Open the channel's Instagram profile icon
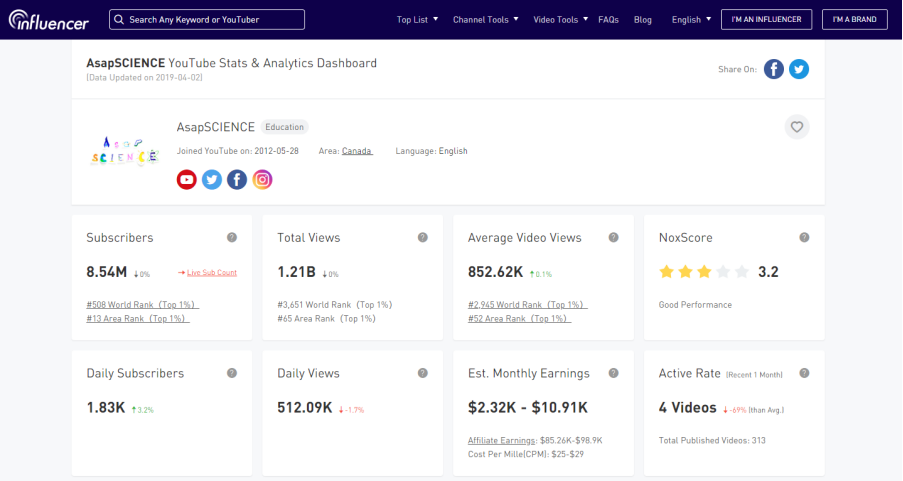Screen dimensions: 903x481 (x=262, y=180)
